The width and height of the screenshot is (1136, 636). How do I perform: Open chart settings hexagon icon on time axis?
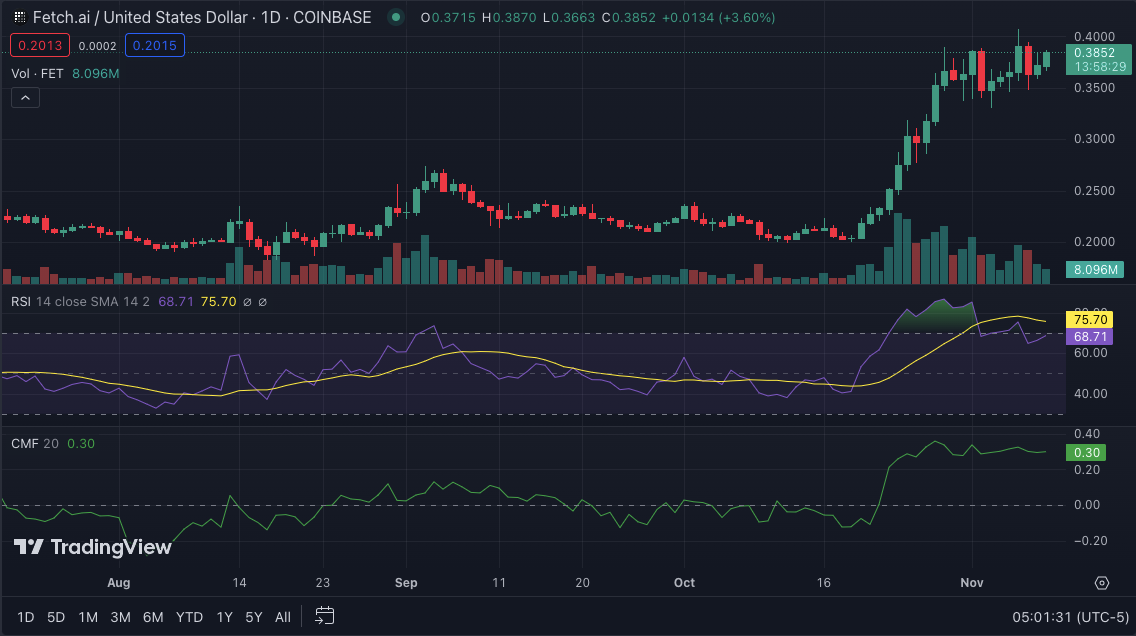click(x=1102, y=583)
